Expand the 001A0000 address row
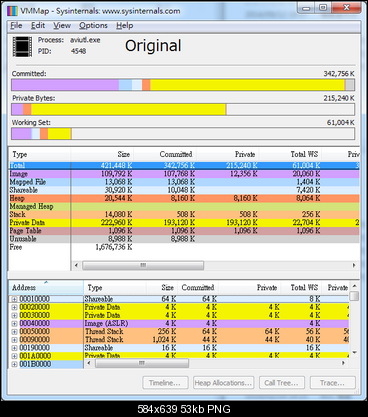The width and height of the screenshot is (368, 417). (14, 356)
